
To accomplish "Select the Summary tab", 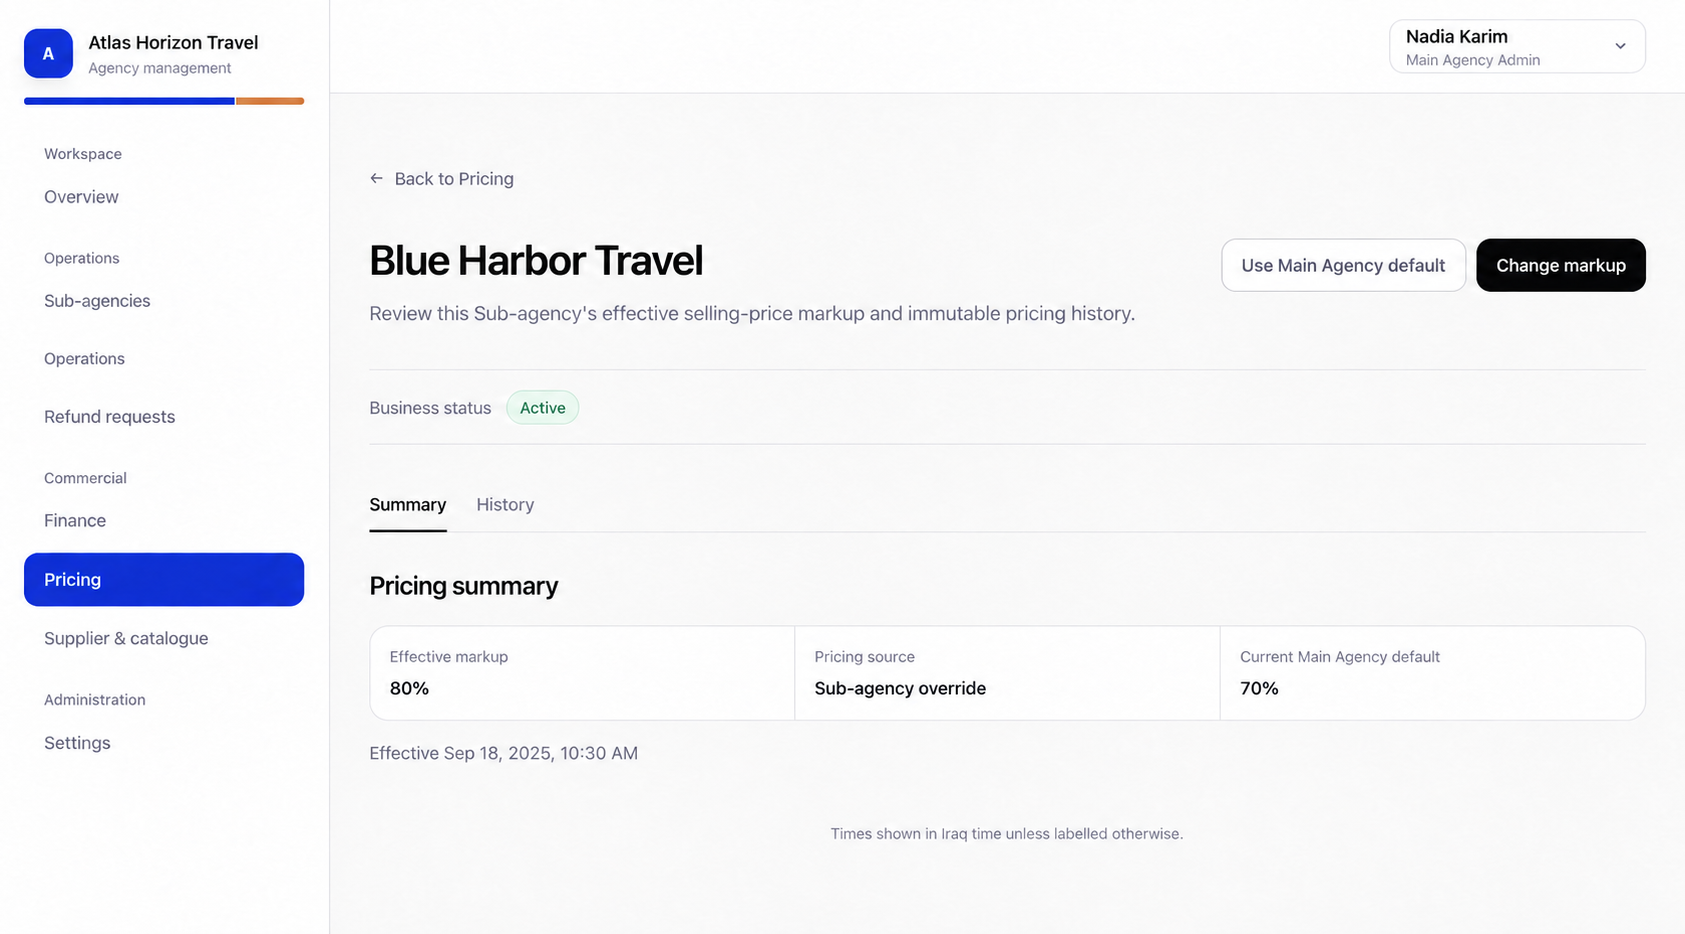I will click(x=408, y=505).
